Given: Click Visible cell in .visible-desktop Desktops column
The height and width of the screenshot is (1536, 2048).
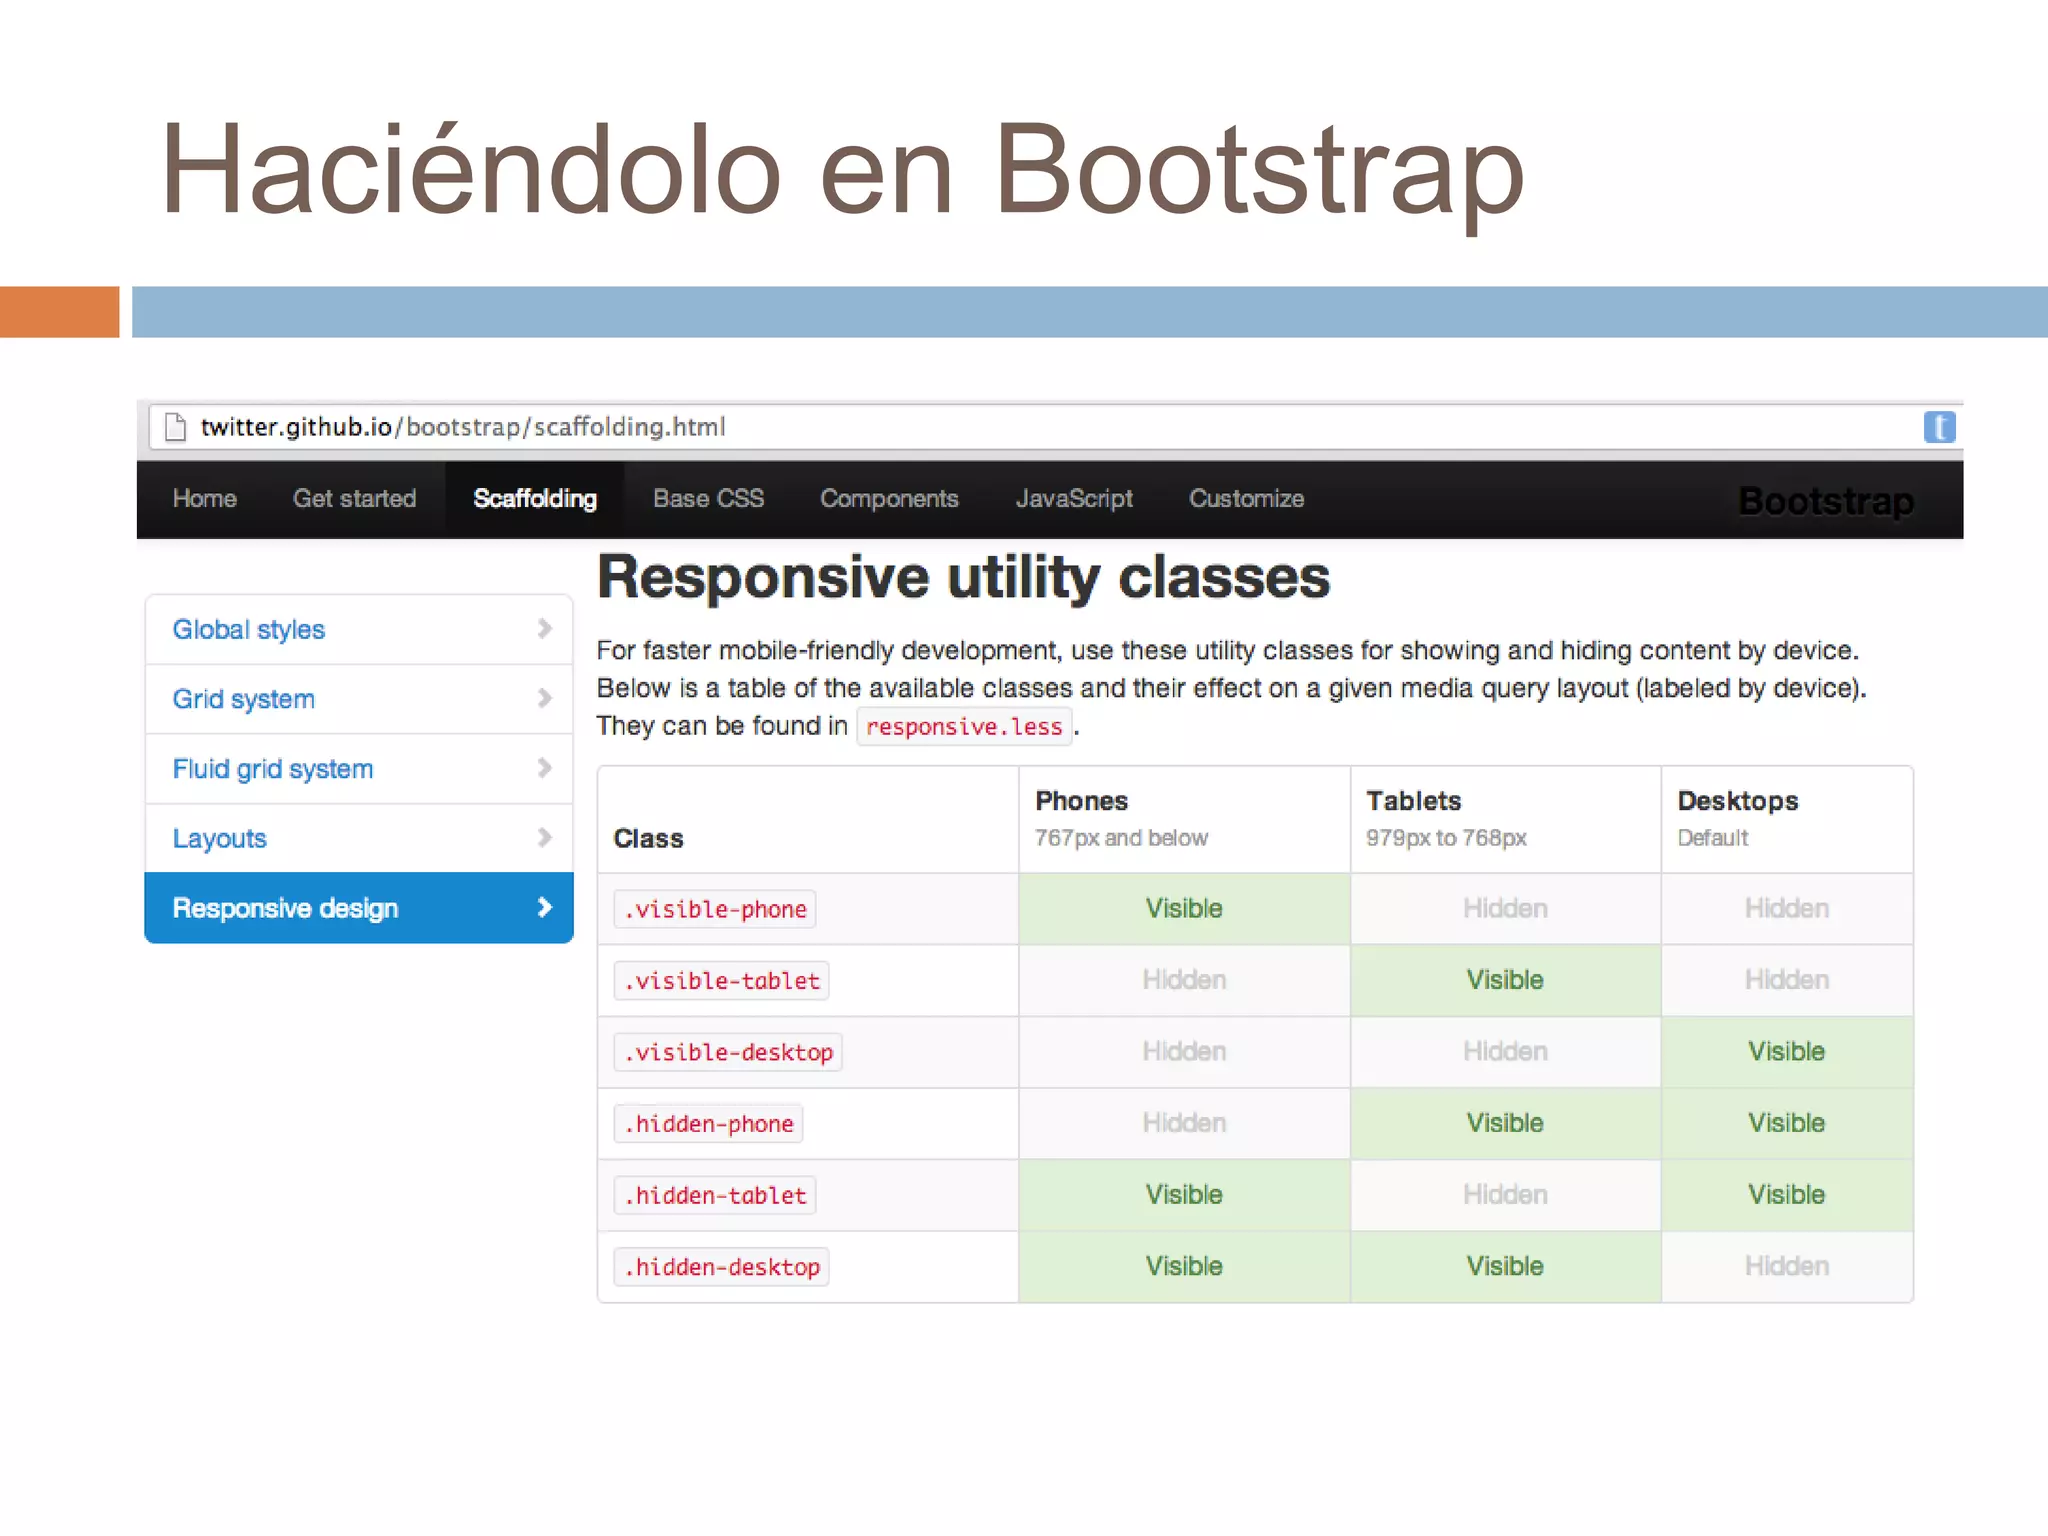Looking at the screenshot, I should [x=1787, y=1051].
